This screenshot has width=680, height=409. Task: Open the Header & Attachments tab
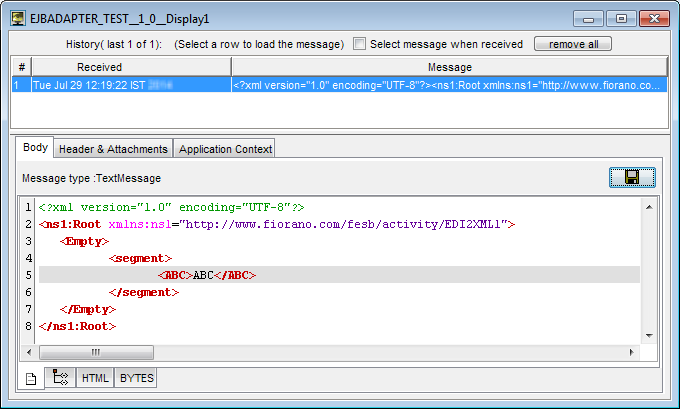113,149
